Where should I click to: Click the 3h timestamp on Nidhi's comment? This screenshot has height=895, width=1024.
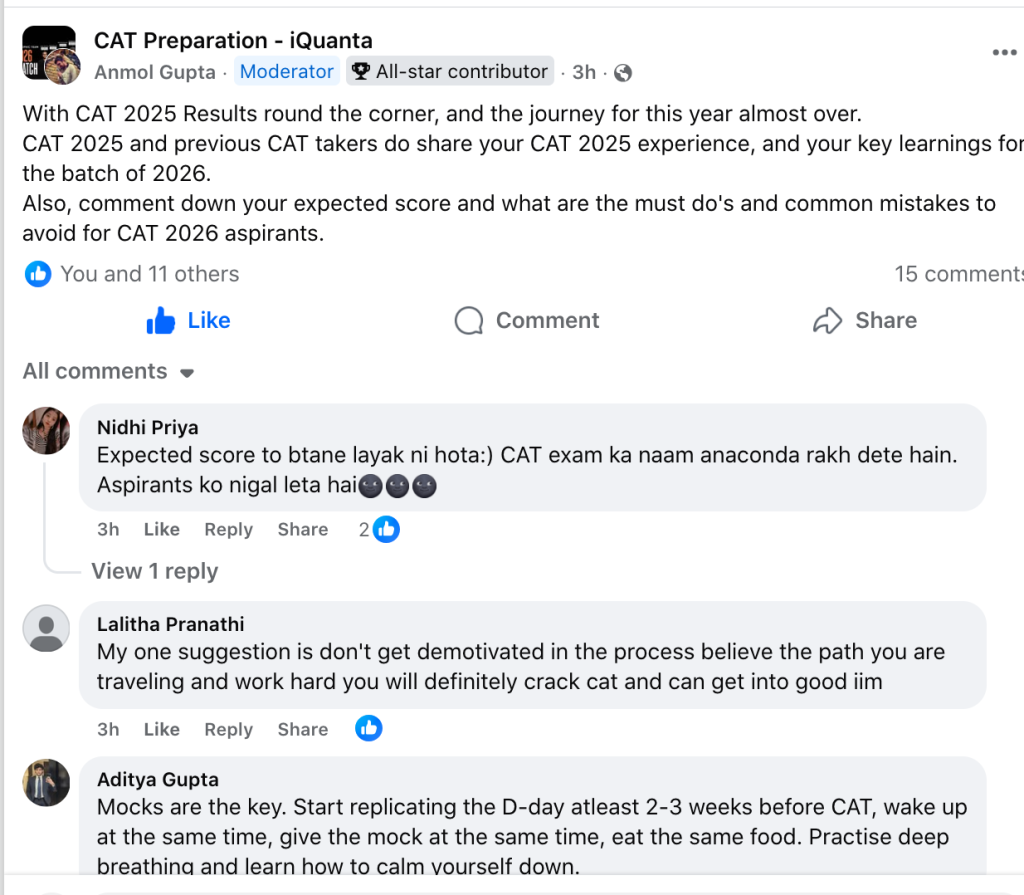pos(107,528)
